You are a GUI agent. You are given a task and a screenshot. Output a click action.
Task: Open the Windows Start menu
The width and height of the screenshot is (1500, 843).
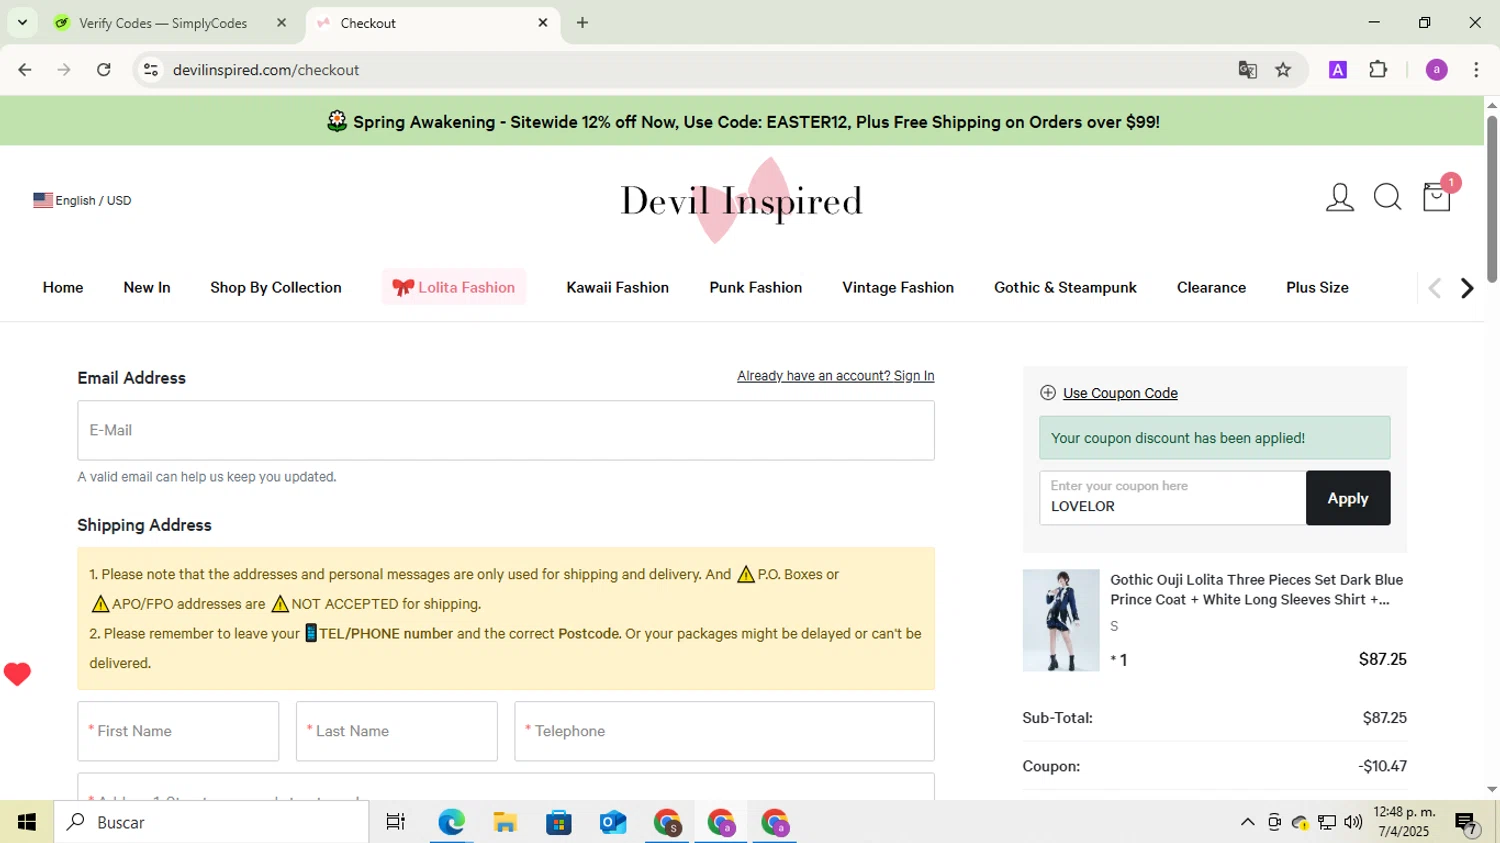click(27, 822)
